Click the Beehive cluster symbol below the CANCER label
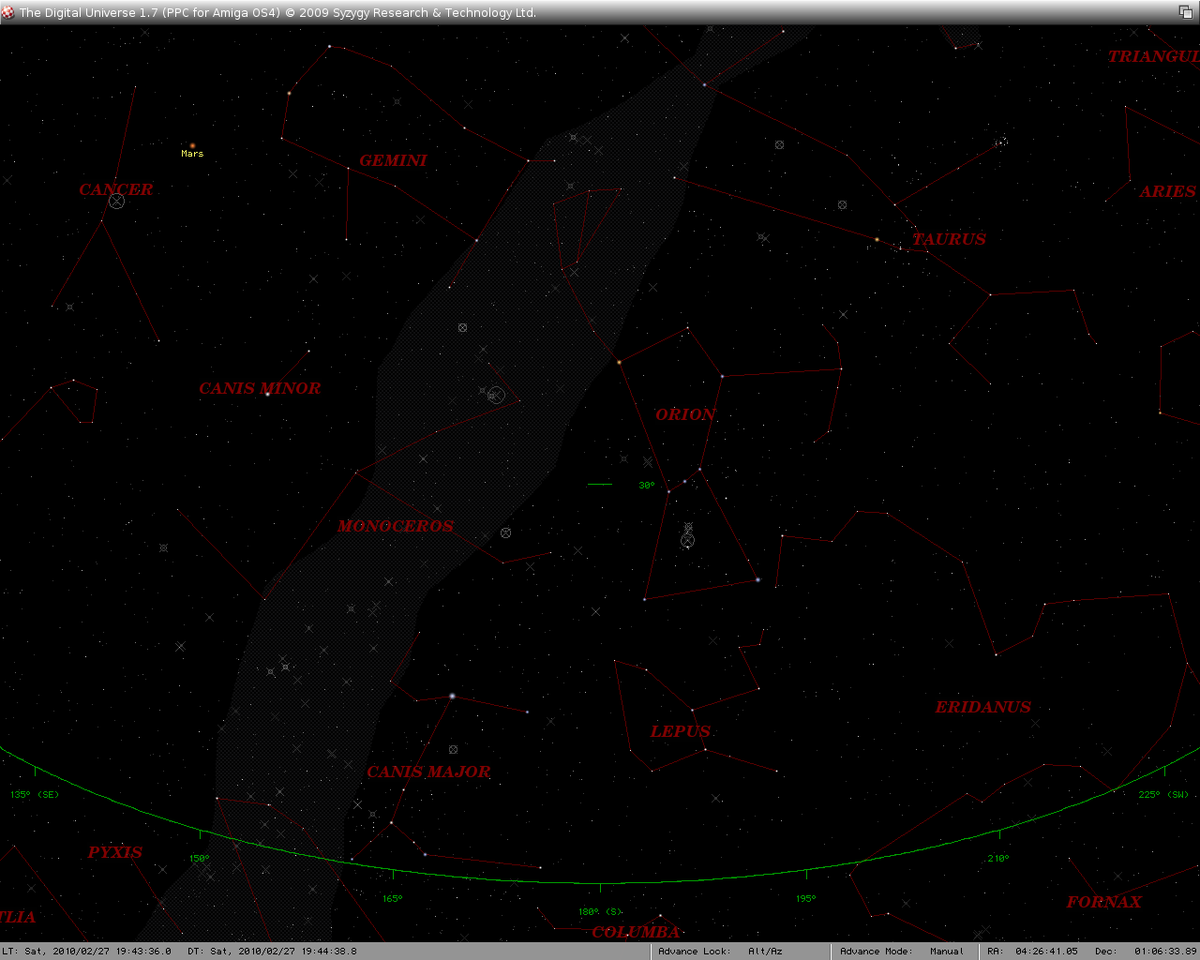The height and width of the screenshot is (960, 1200). (117, 201)
